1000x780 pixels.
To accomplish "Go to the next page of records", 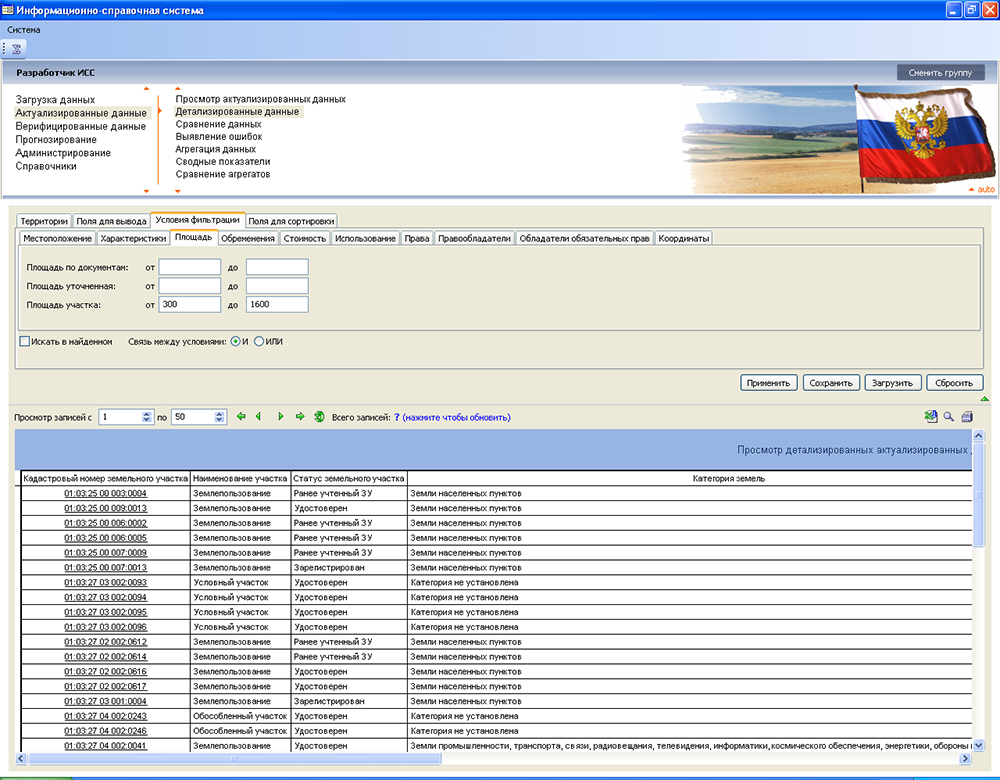I will click(281, 417).
